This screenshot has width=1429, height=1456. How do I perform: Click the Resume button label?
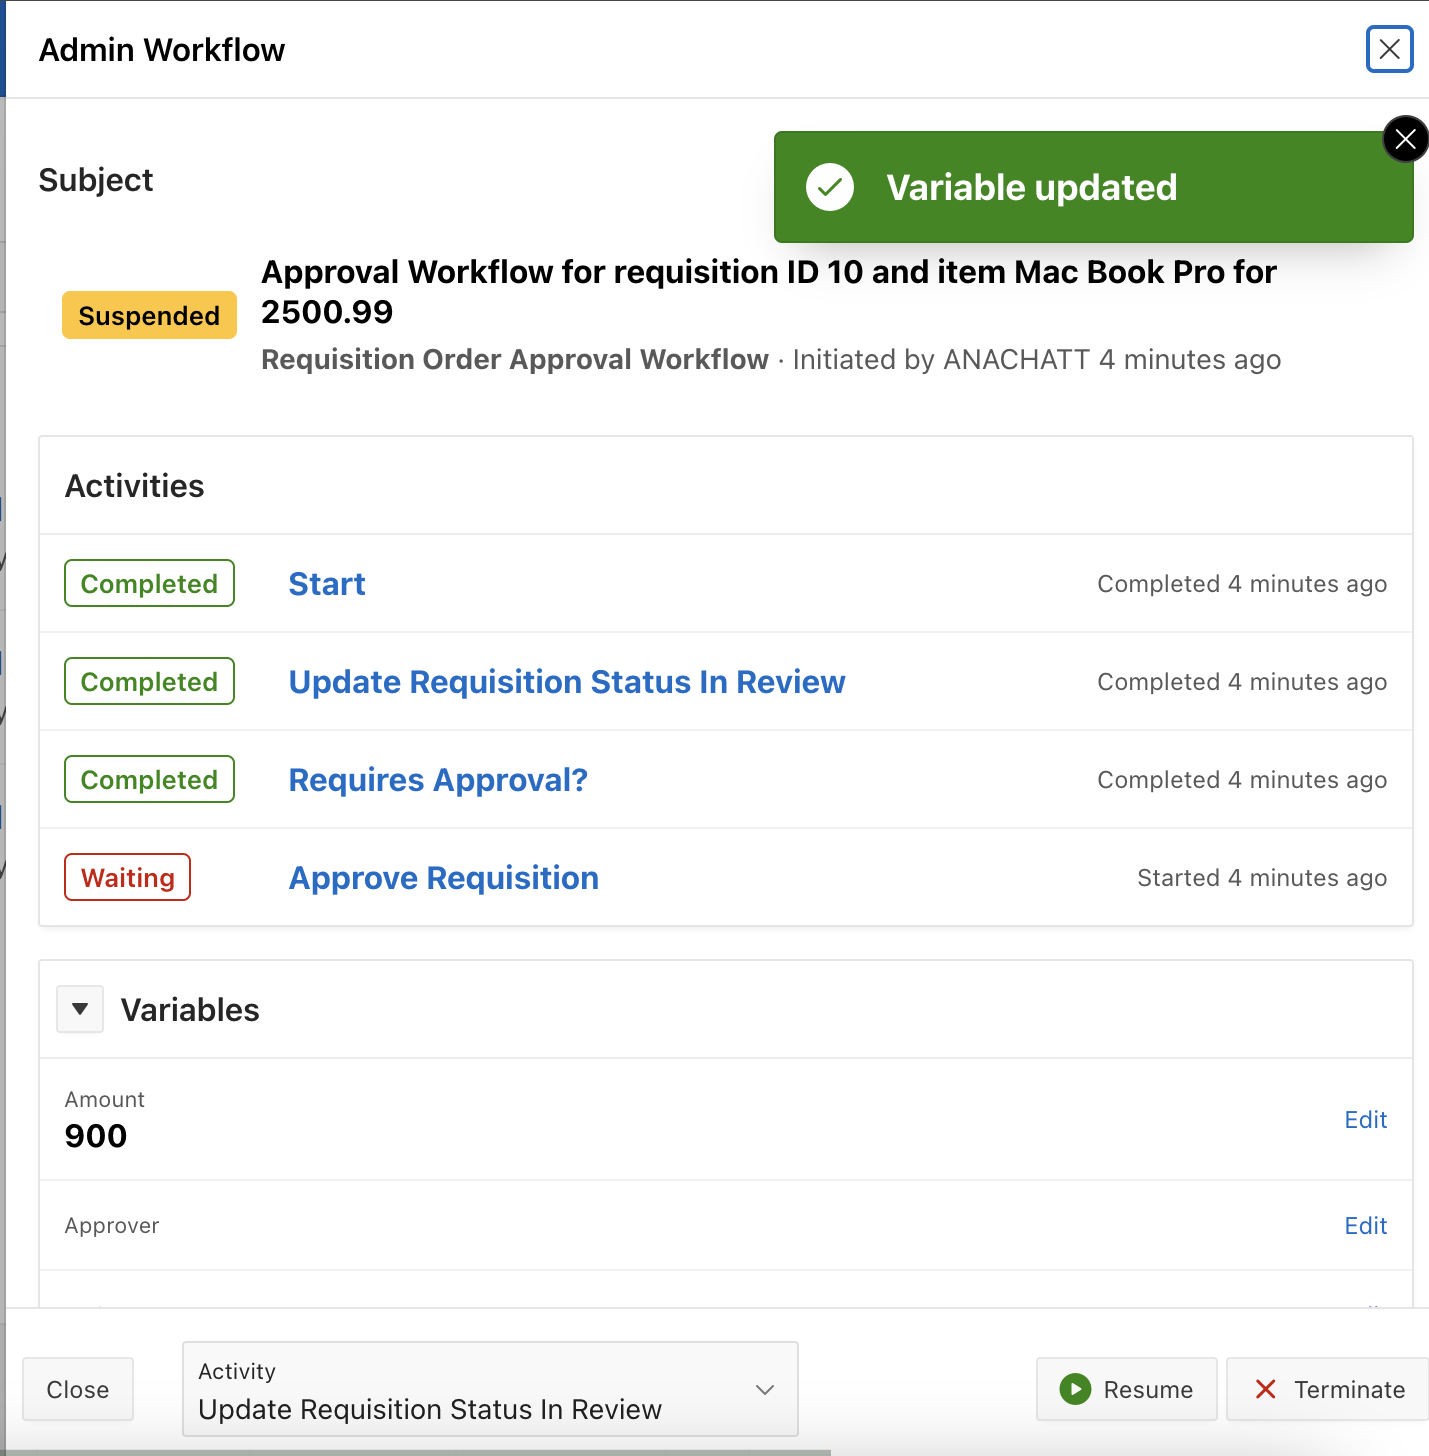tap(1148, 1390)
